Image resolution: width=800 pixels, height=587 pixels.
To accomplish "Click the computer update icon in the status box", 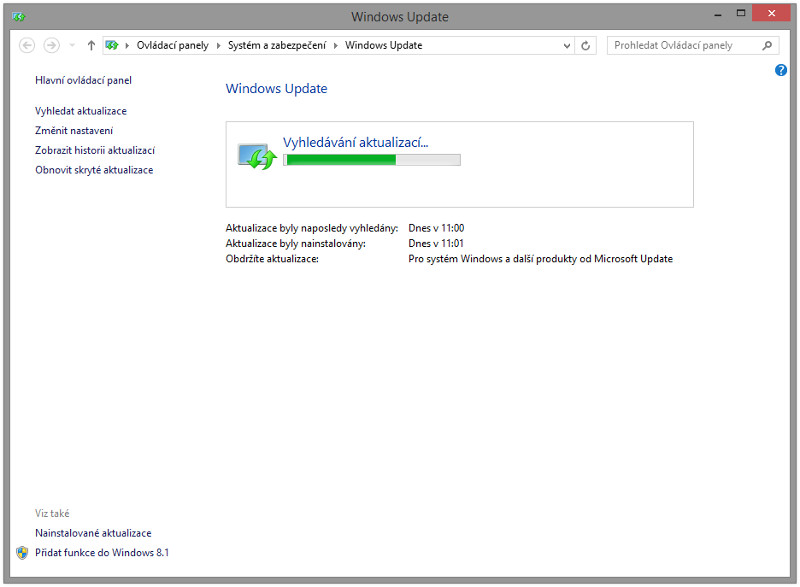I will 257,156.
